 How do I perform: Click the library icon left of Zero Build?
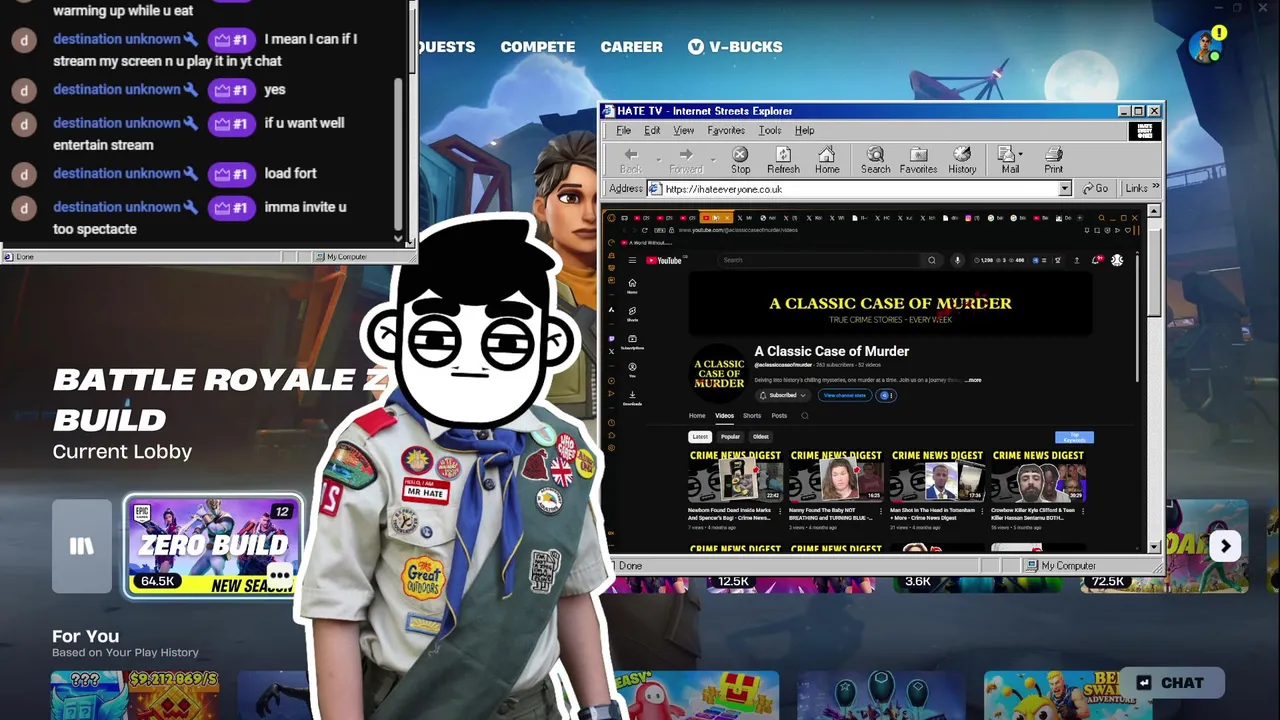click(x=82, y=546)
